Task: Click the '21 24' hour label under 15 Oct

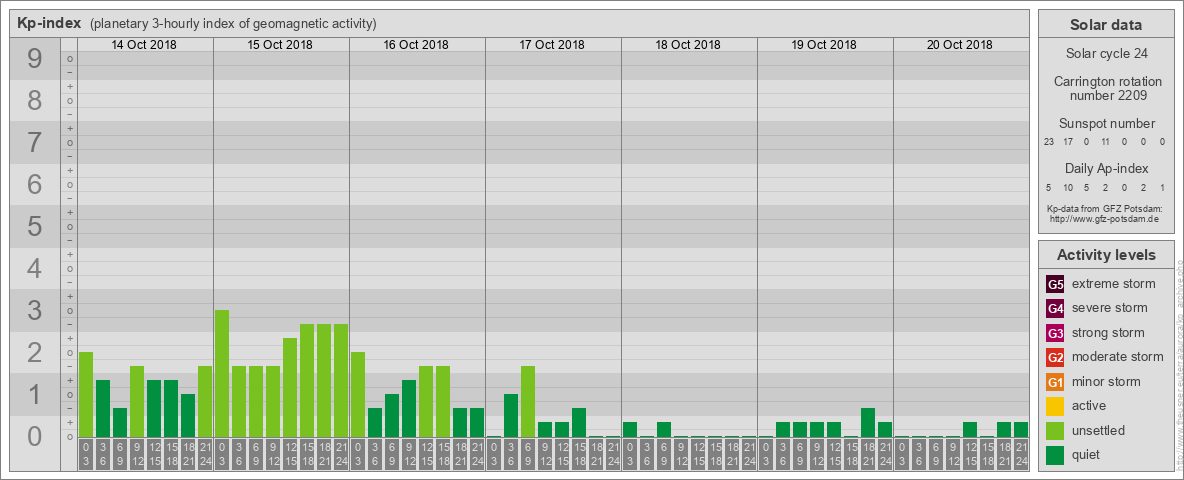Action: [x=341, y=456]
